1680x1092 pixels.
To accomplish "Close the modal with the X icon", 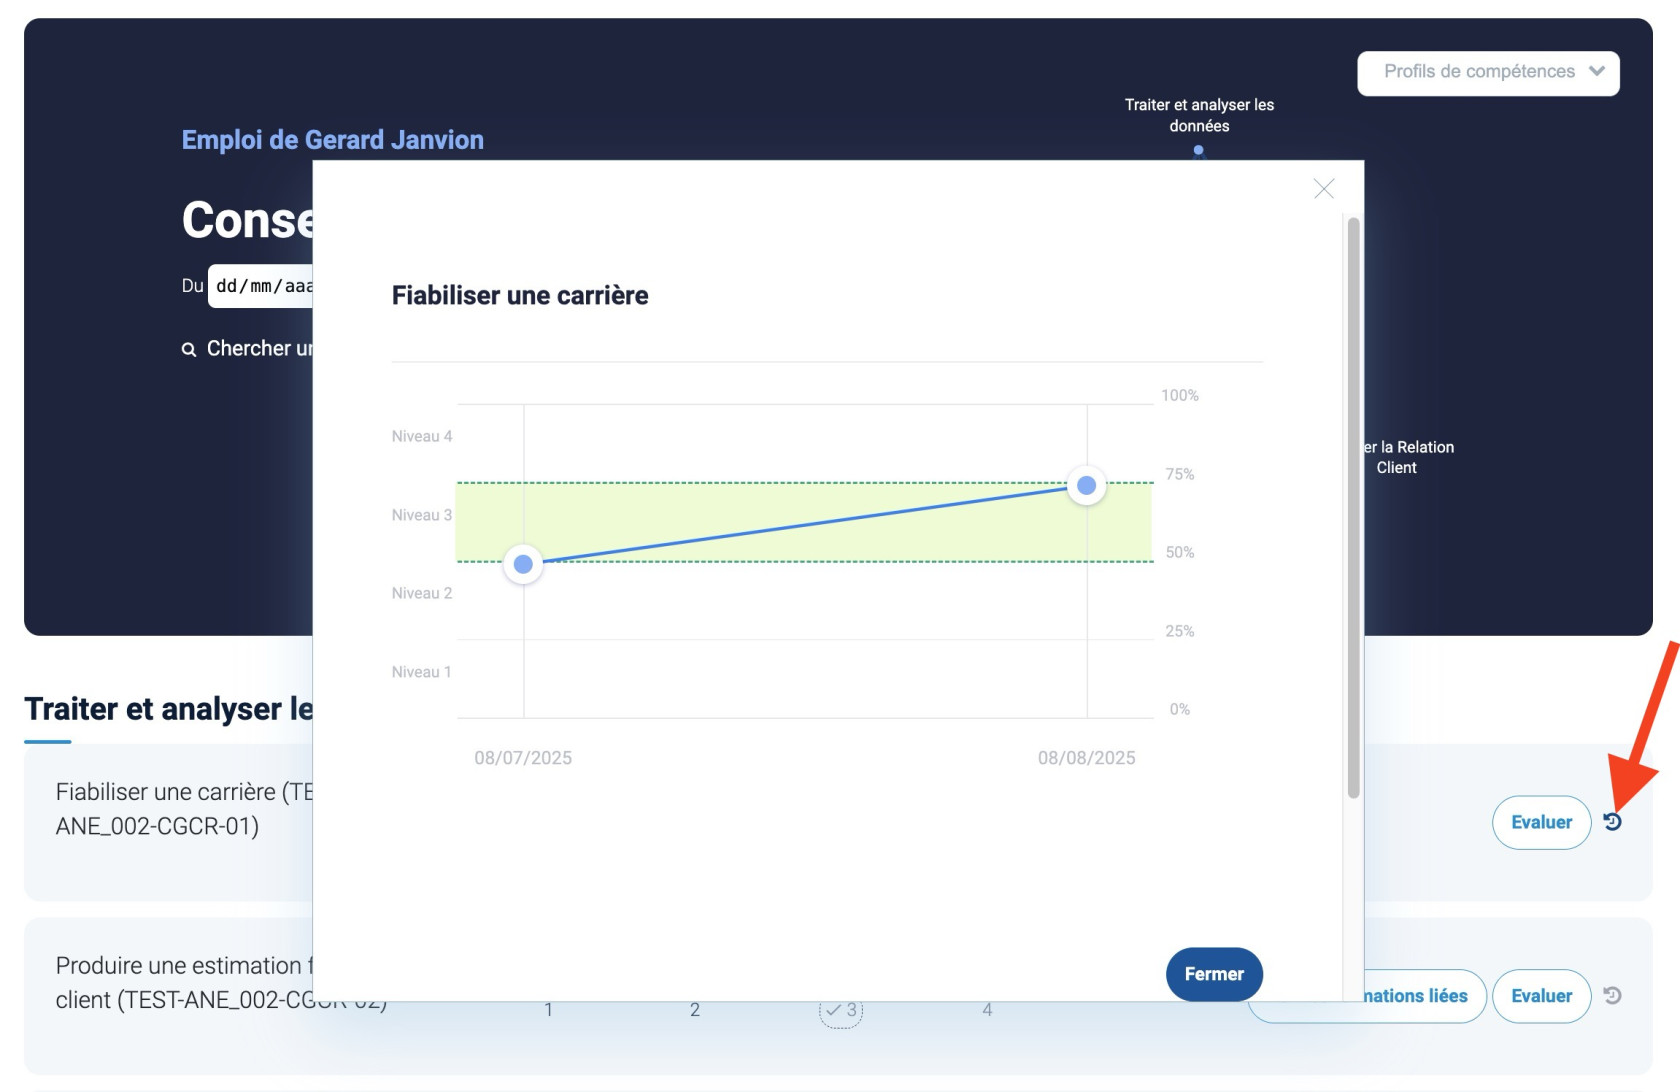I will point(1323,189).
